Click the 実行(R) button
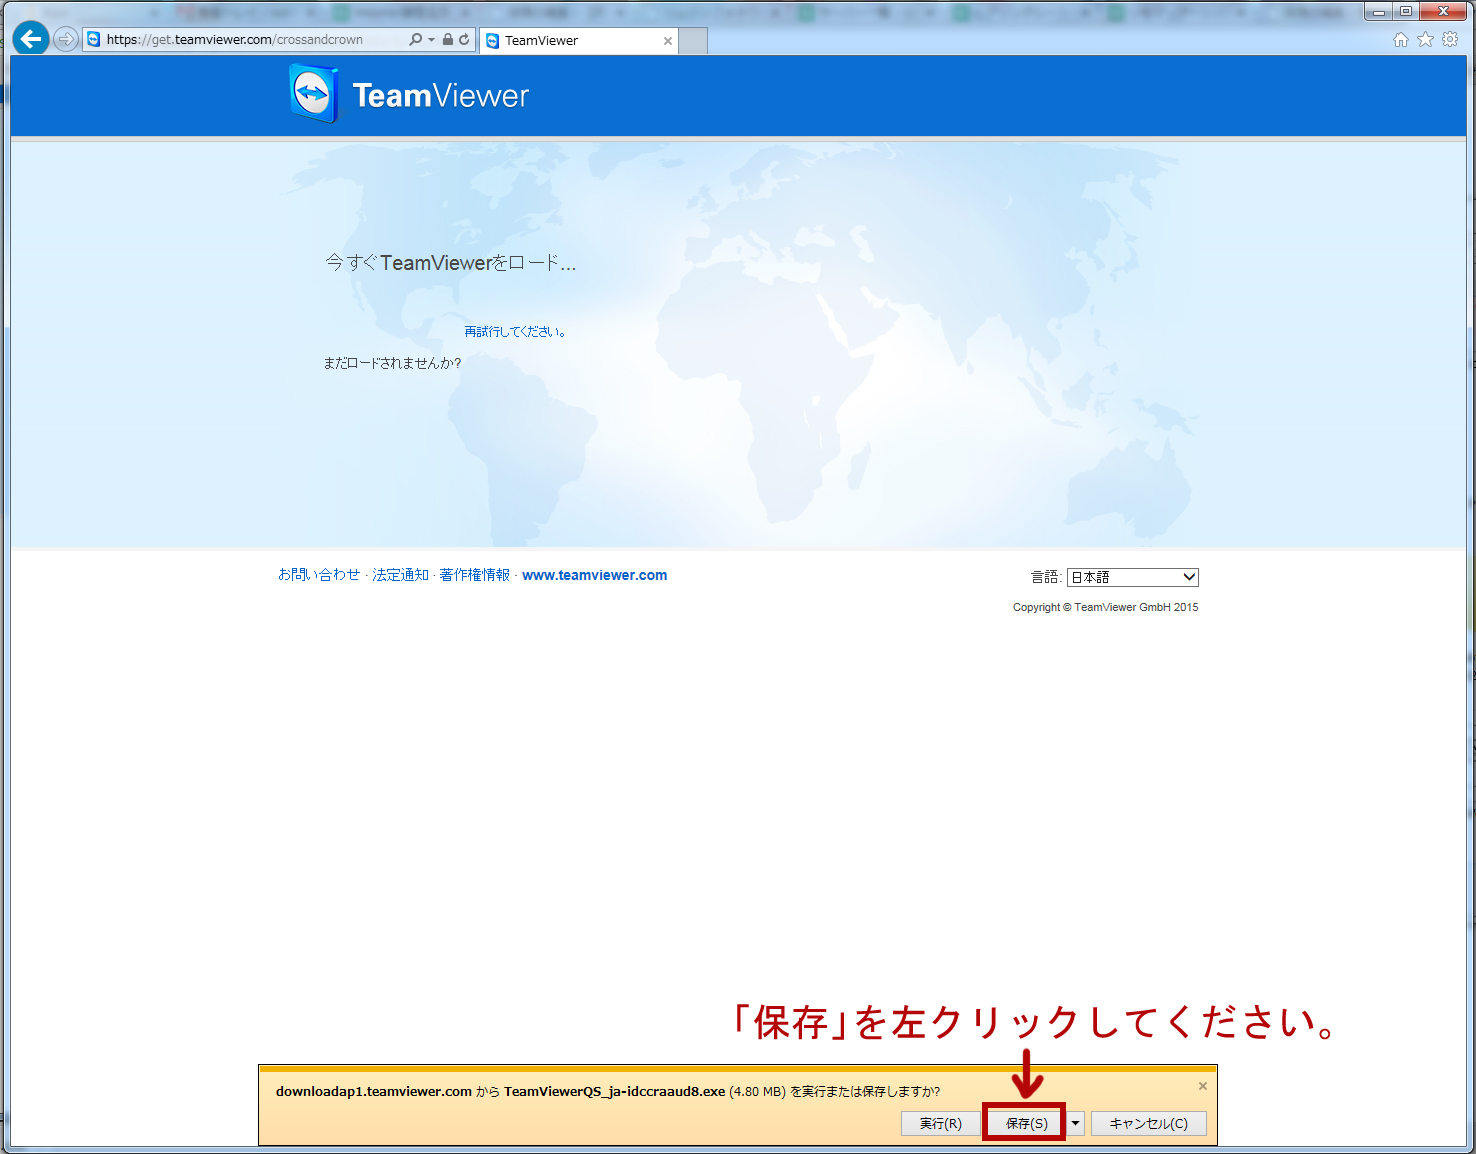The height and width of the screenshot is (1154, 1476). point(941,1124)
